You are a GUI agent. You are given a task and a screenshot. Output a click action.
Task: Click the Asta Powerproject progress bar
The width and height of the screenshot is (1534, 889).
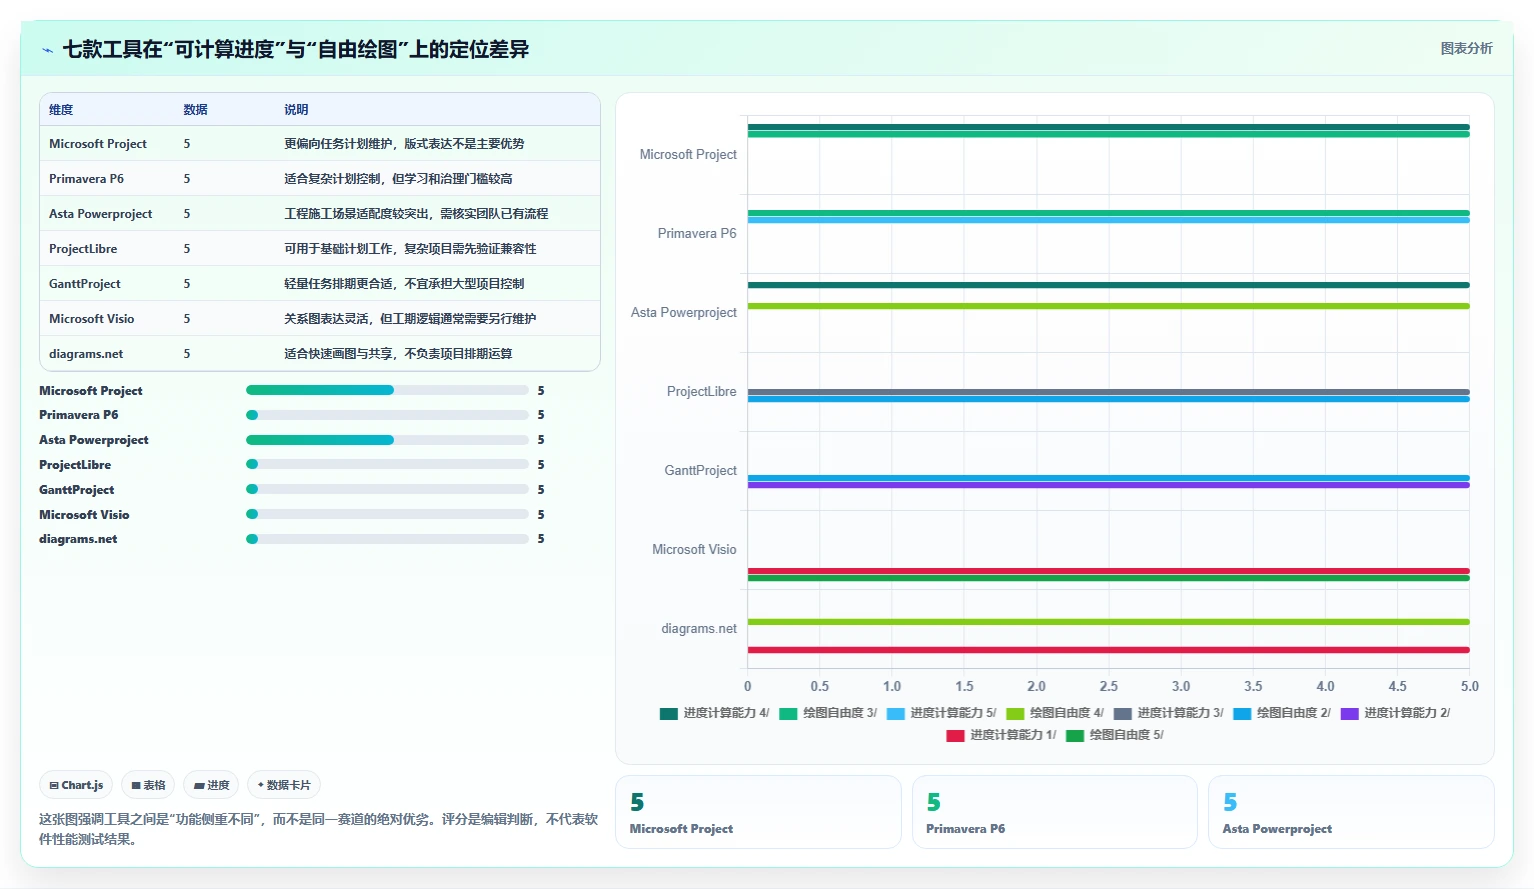click(387, 440)
